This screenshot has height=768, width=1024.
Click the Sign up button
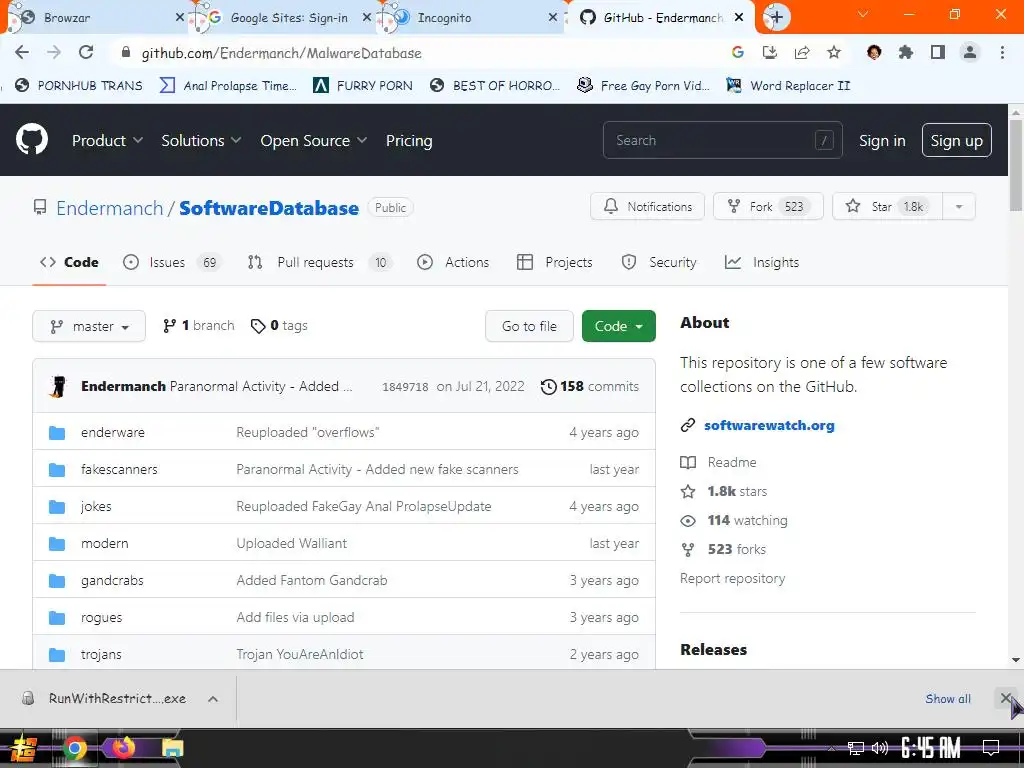pyautogui.click(x=956, y=140)
